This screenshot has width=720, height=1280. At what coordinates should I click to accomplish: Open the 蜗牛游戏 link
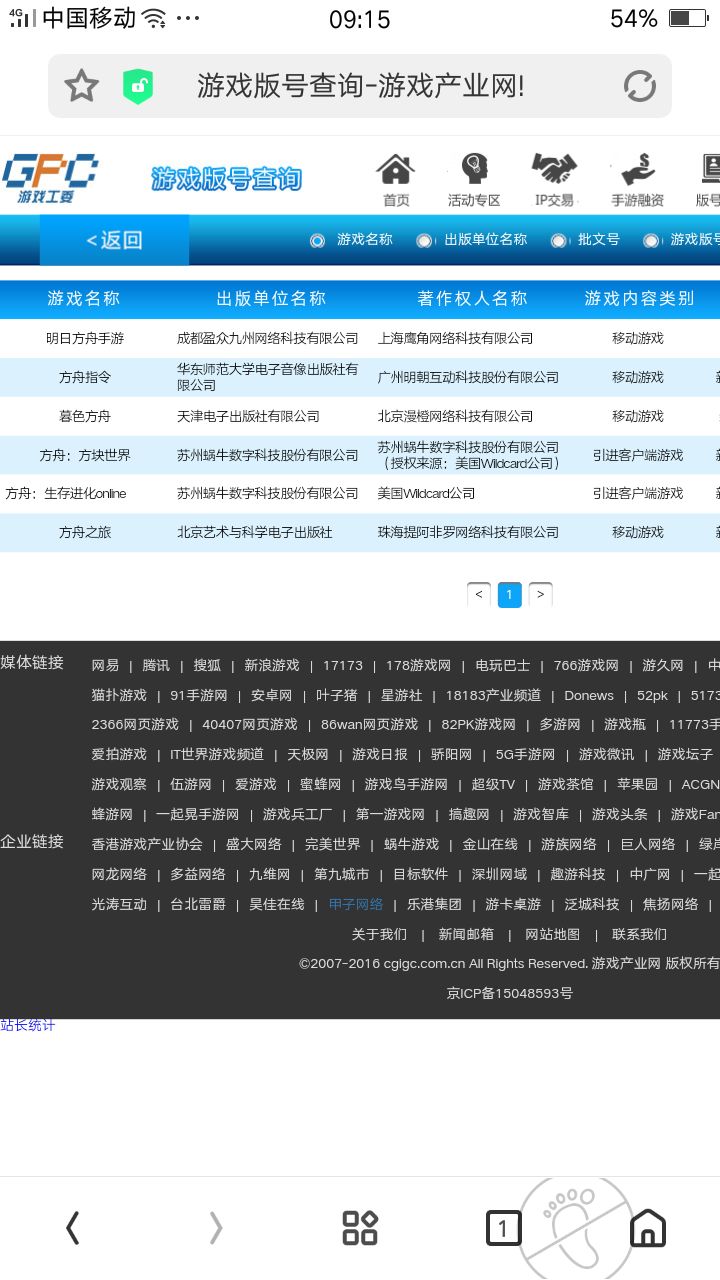[x=412, y=844]
